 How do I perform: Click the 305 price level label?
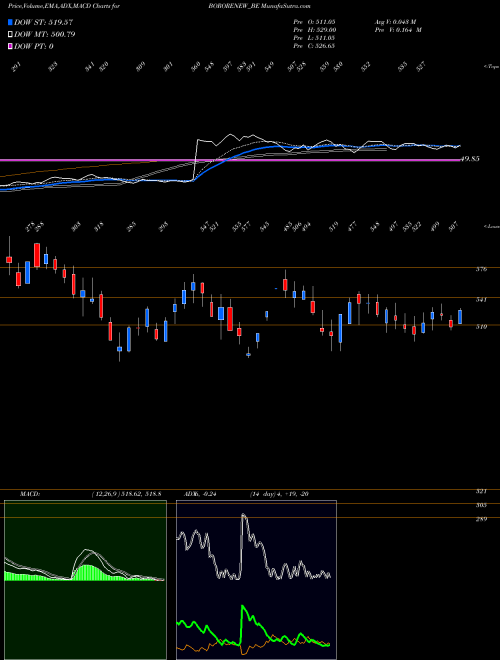point(481,505)
